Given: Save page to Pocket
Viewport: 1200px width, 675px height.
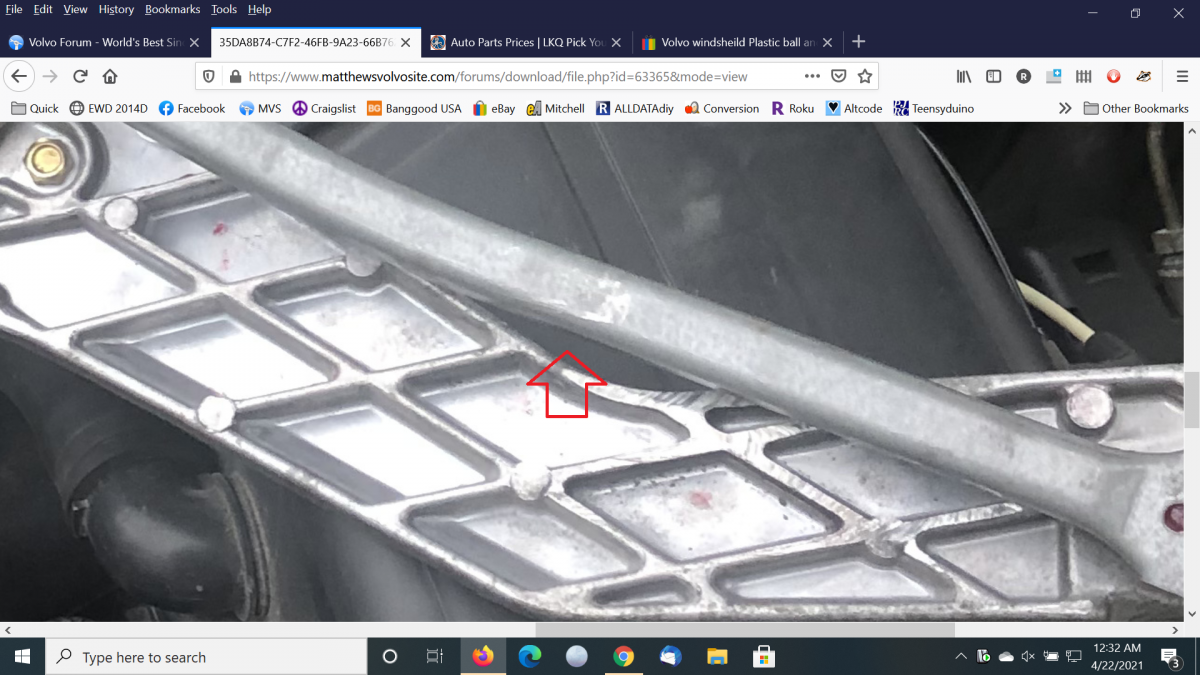Looking at the screenshot, I should pyautogui.click(x=839, y=76).
